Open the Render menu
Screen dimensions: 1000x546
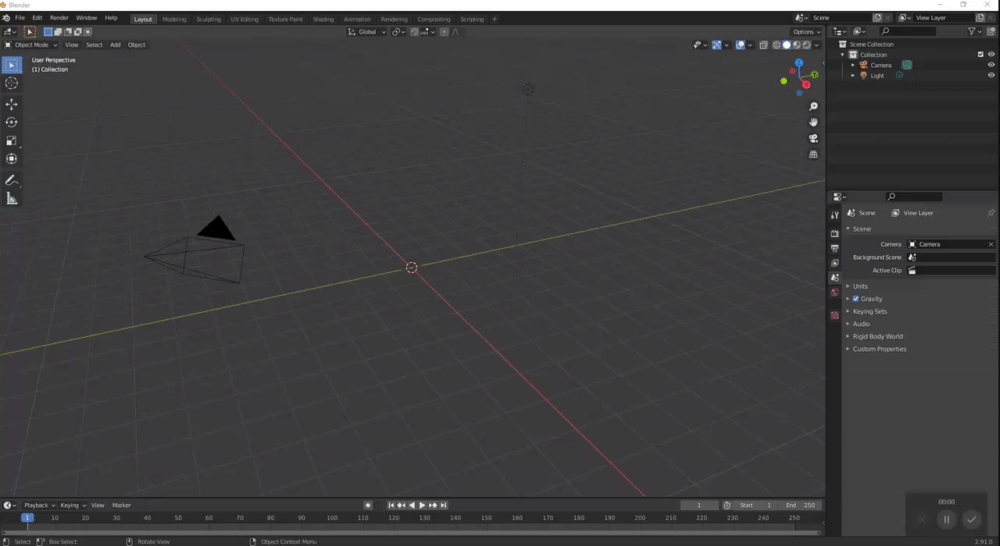click(x=59, y=18)
